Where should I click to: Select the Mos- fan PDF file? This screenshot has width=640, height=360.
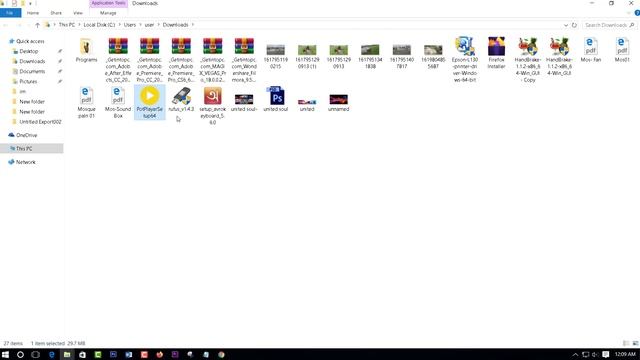point(591,50)
